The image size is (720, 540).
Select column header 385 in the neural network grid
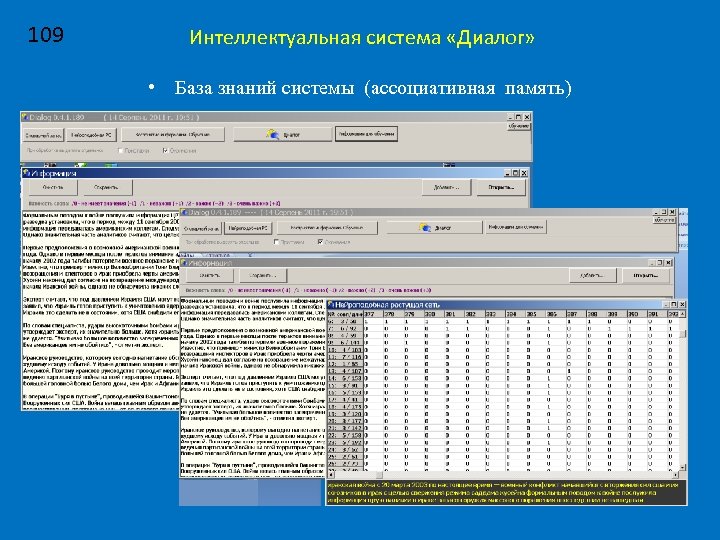[535, 314]
